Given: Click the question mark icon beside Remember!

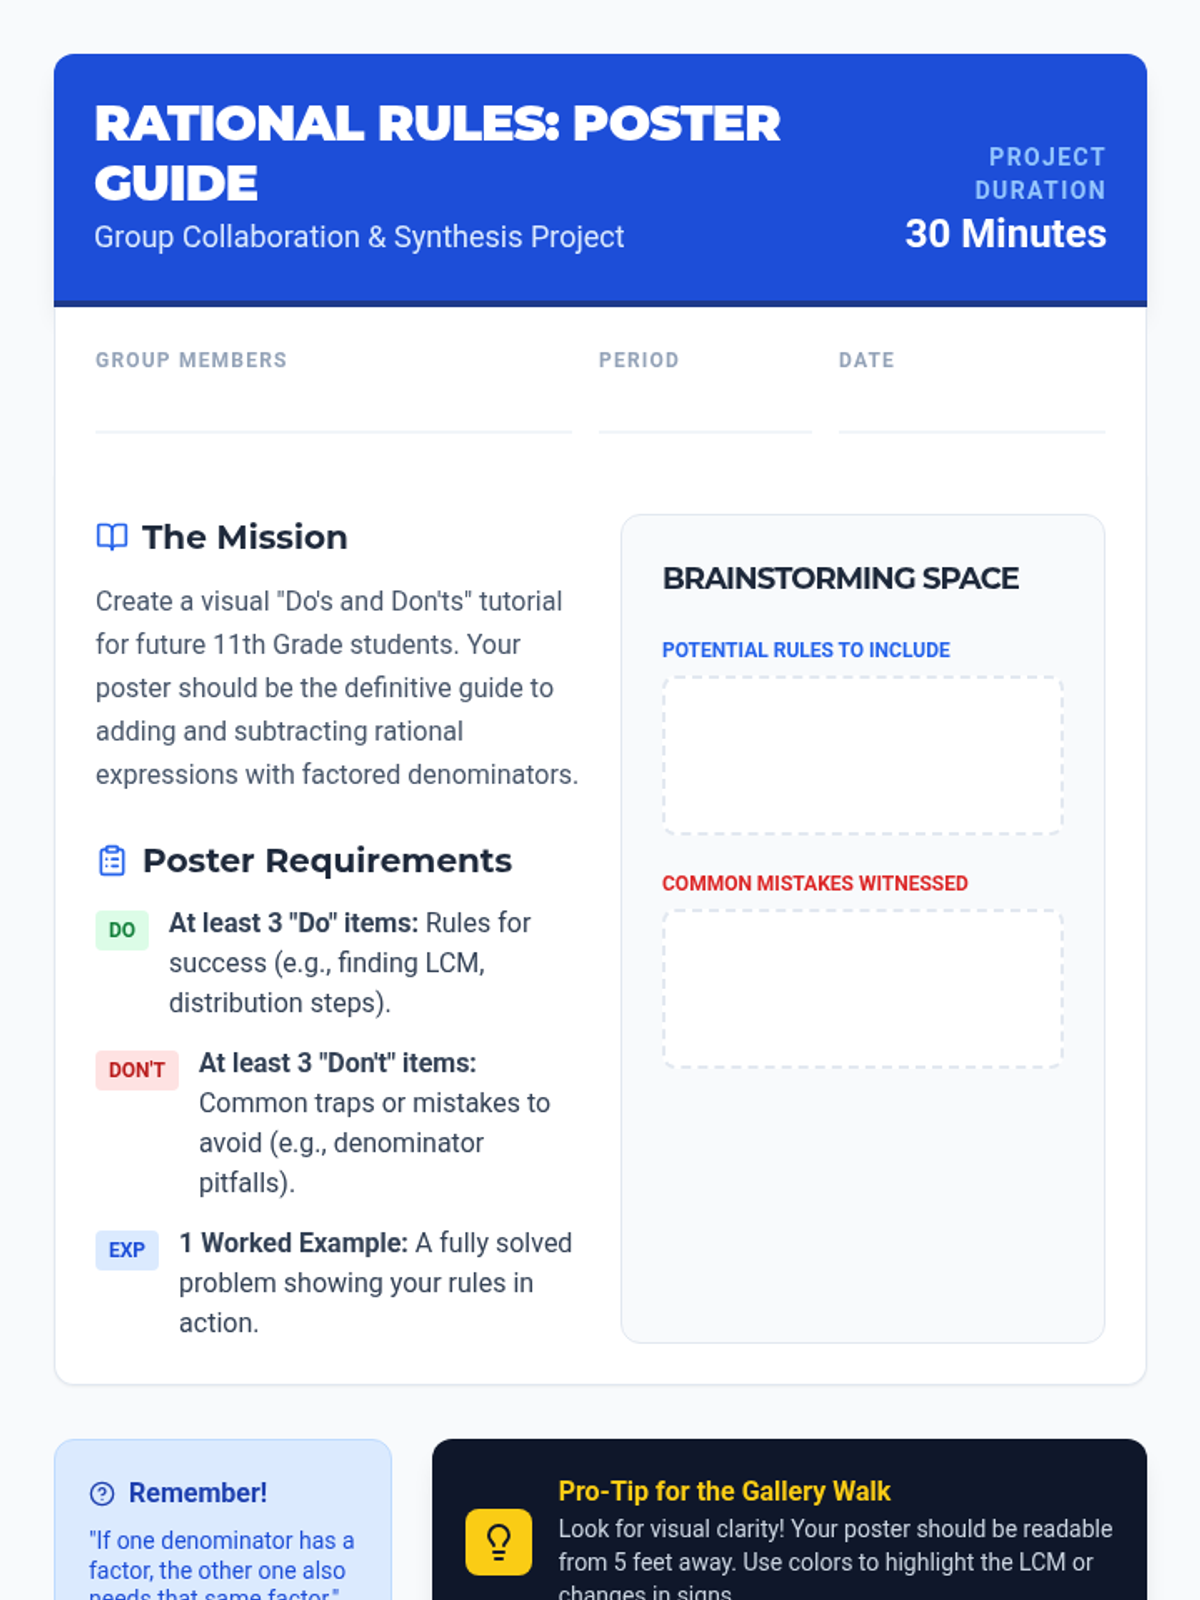Looking at the screenshot, I should (102, 1493).
